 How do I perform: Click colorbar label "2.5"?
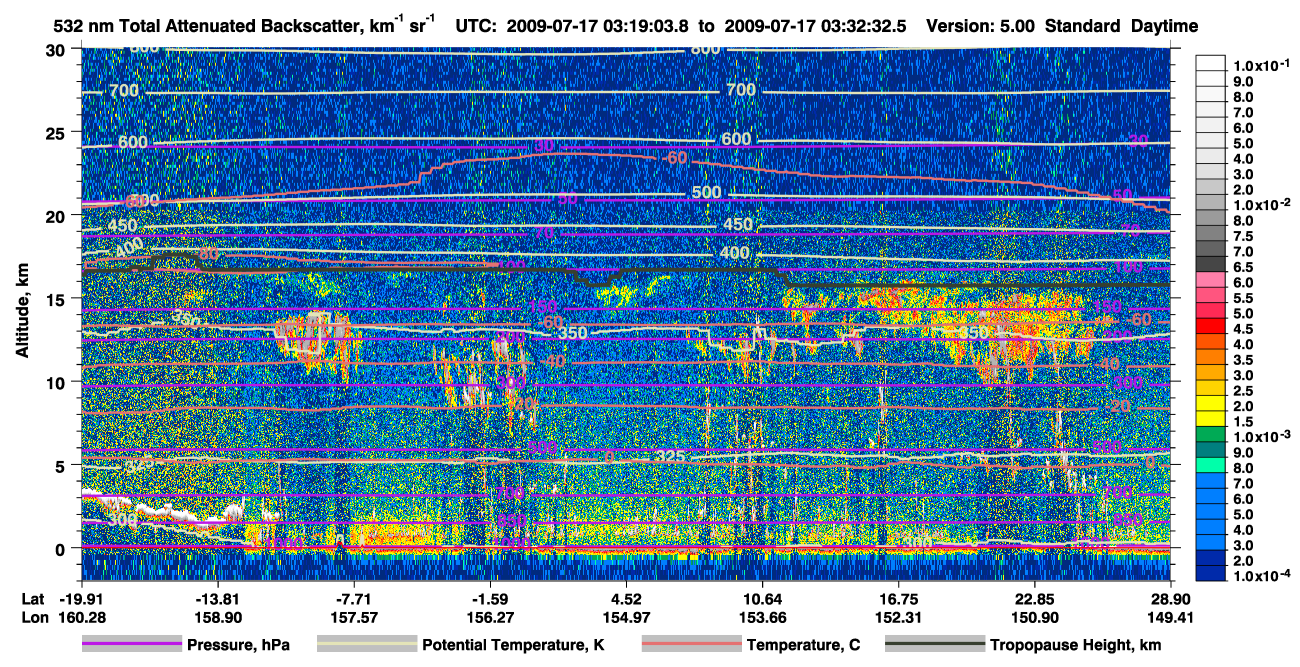click(1245, 391)
